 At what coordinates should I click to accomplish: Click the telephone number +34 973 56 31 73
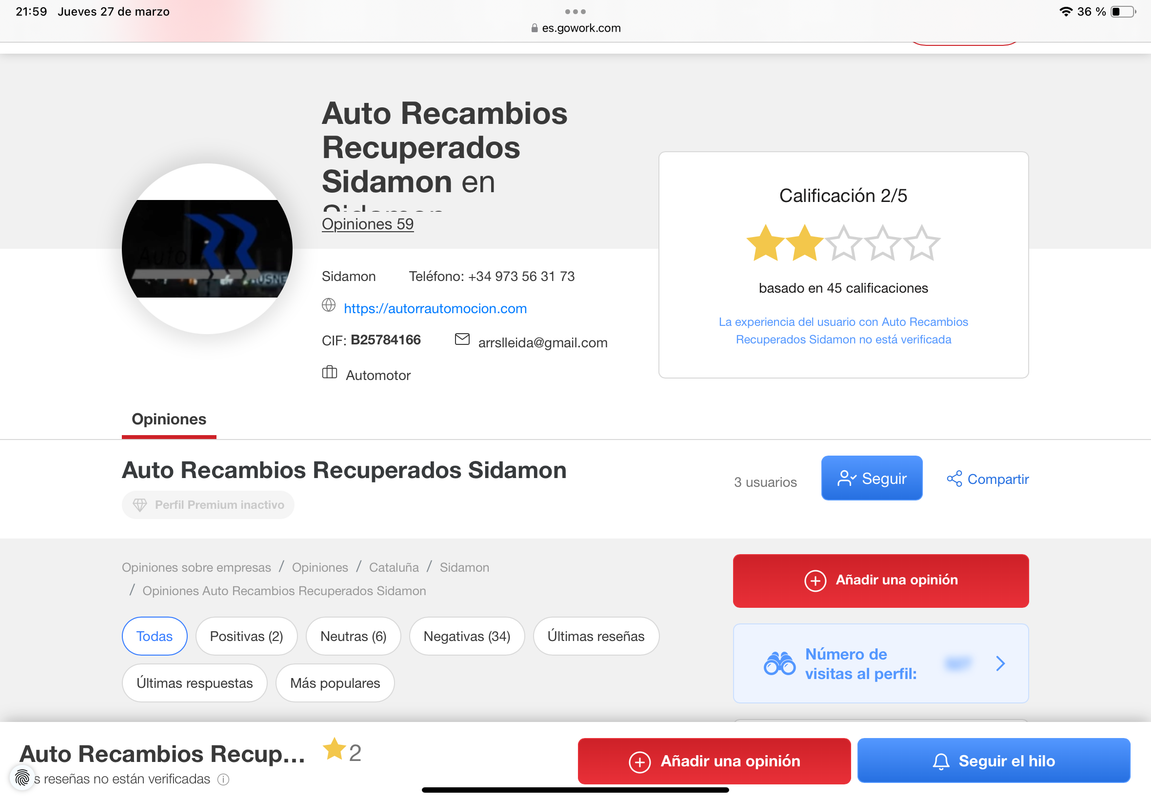[x=521, y=277]
